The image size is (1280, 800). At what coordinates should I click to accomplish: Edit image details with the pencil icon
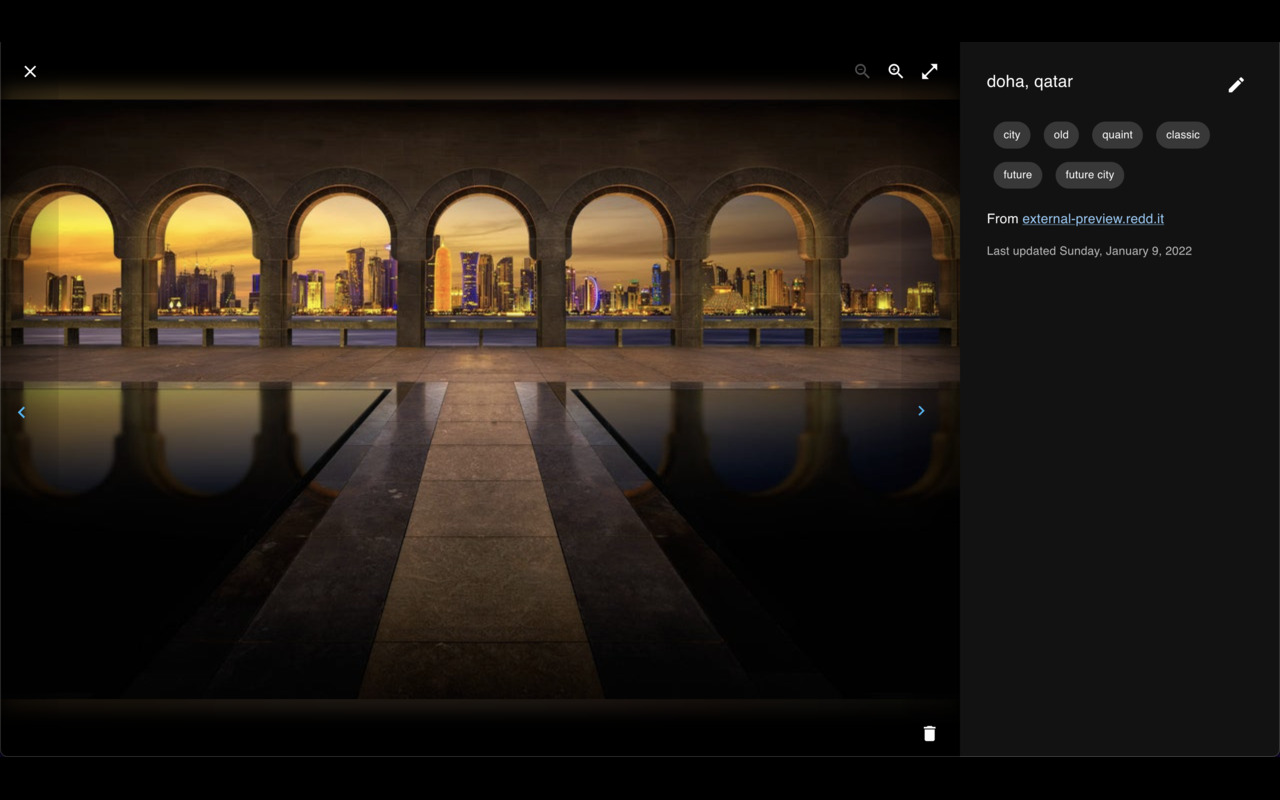click(x=1236, y=85)
